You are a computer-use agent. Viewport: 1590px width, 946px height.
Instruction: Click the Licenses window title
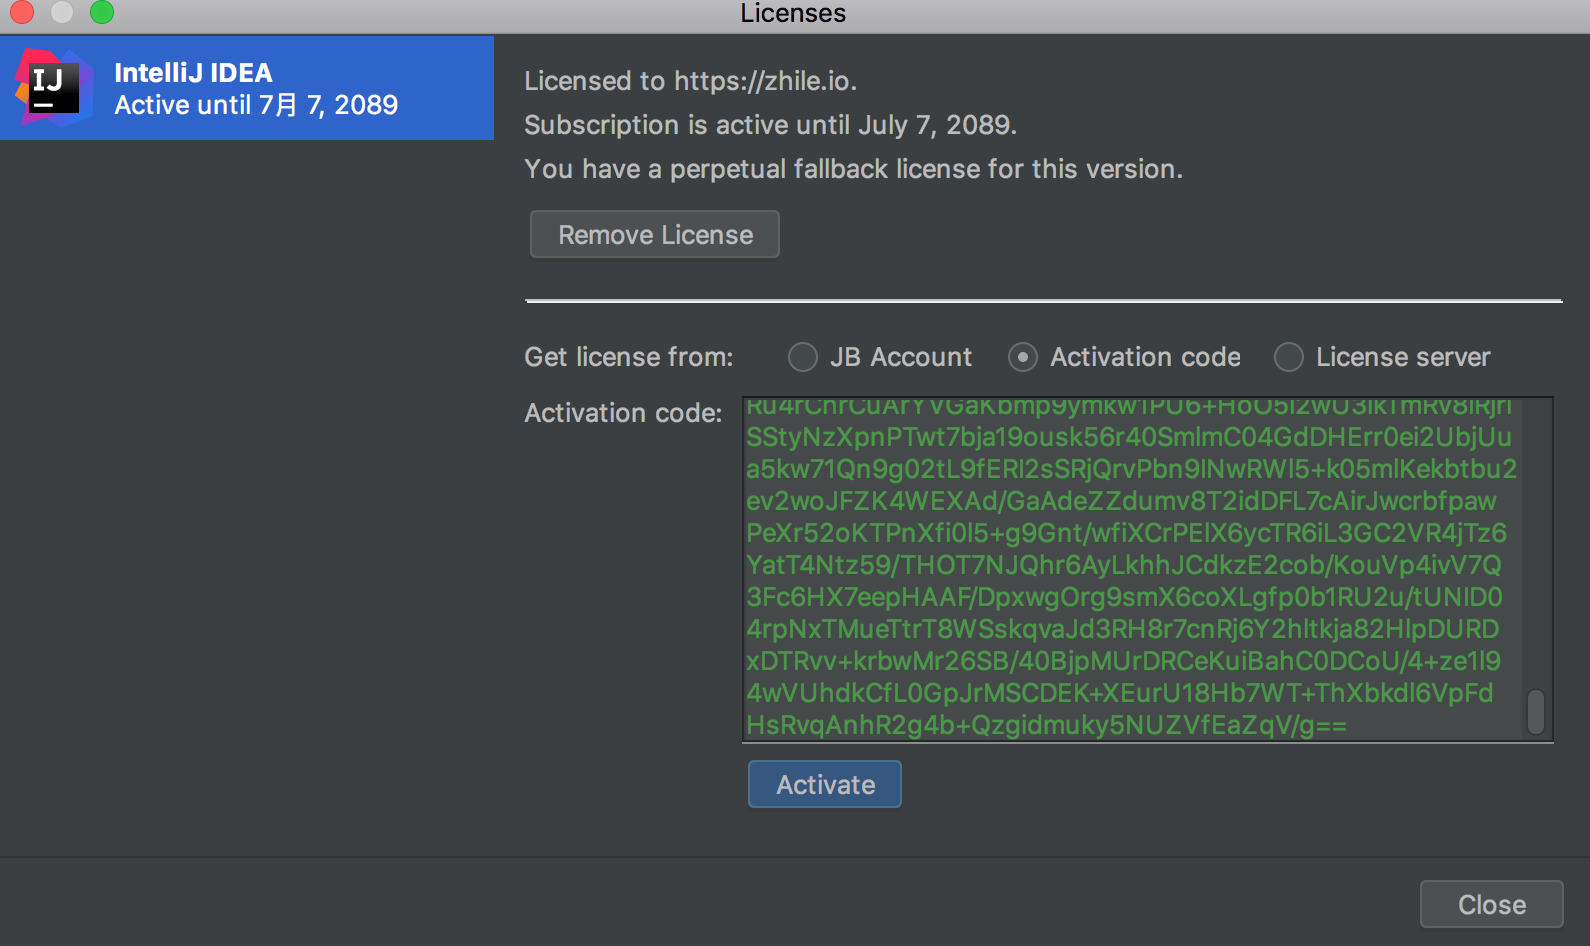793,13
